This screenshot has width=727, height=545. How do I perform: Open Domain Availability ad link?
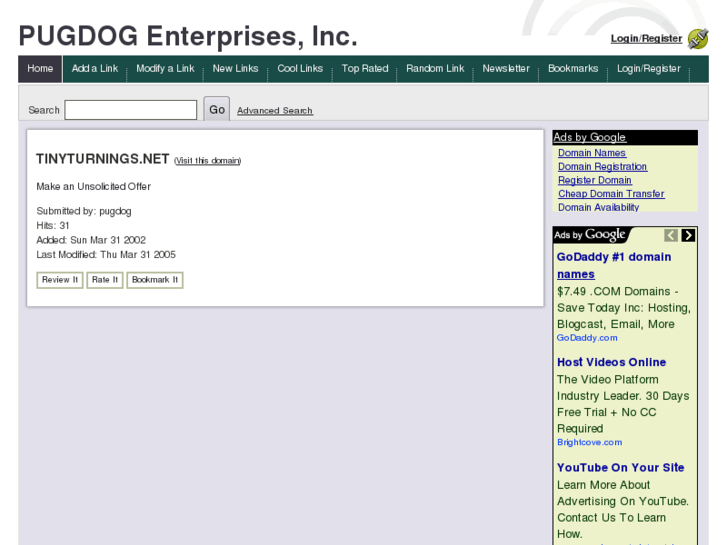[x=598, y=207]
